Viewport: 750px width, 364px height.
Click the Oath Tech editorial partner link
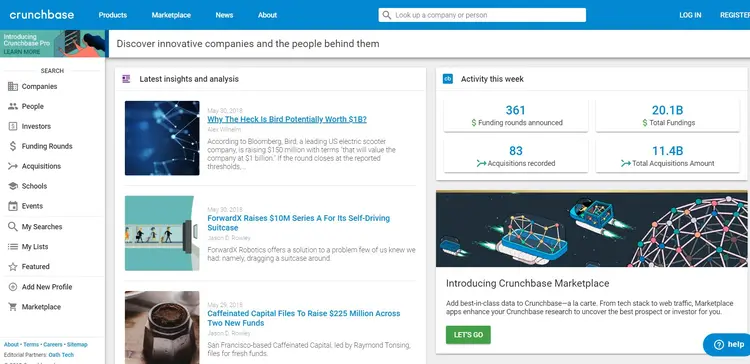click(x=61, y=355)
